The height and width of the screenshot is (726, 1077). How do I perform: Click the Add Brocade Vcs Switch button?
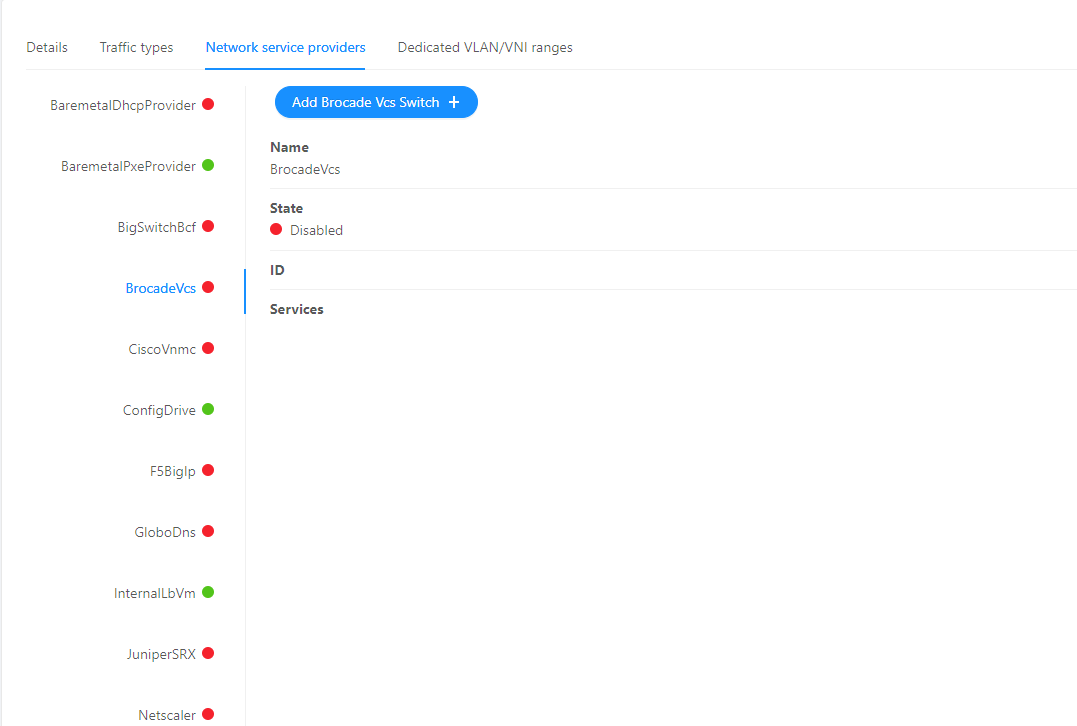[x=376, y=102]
